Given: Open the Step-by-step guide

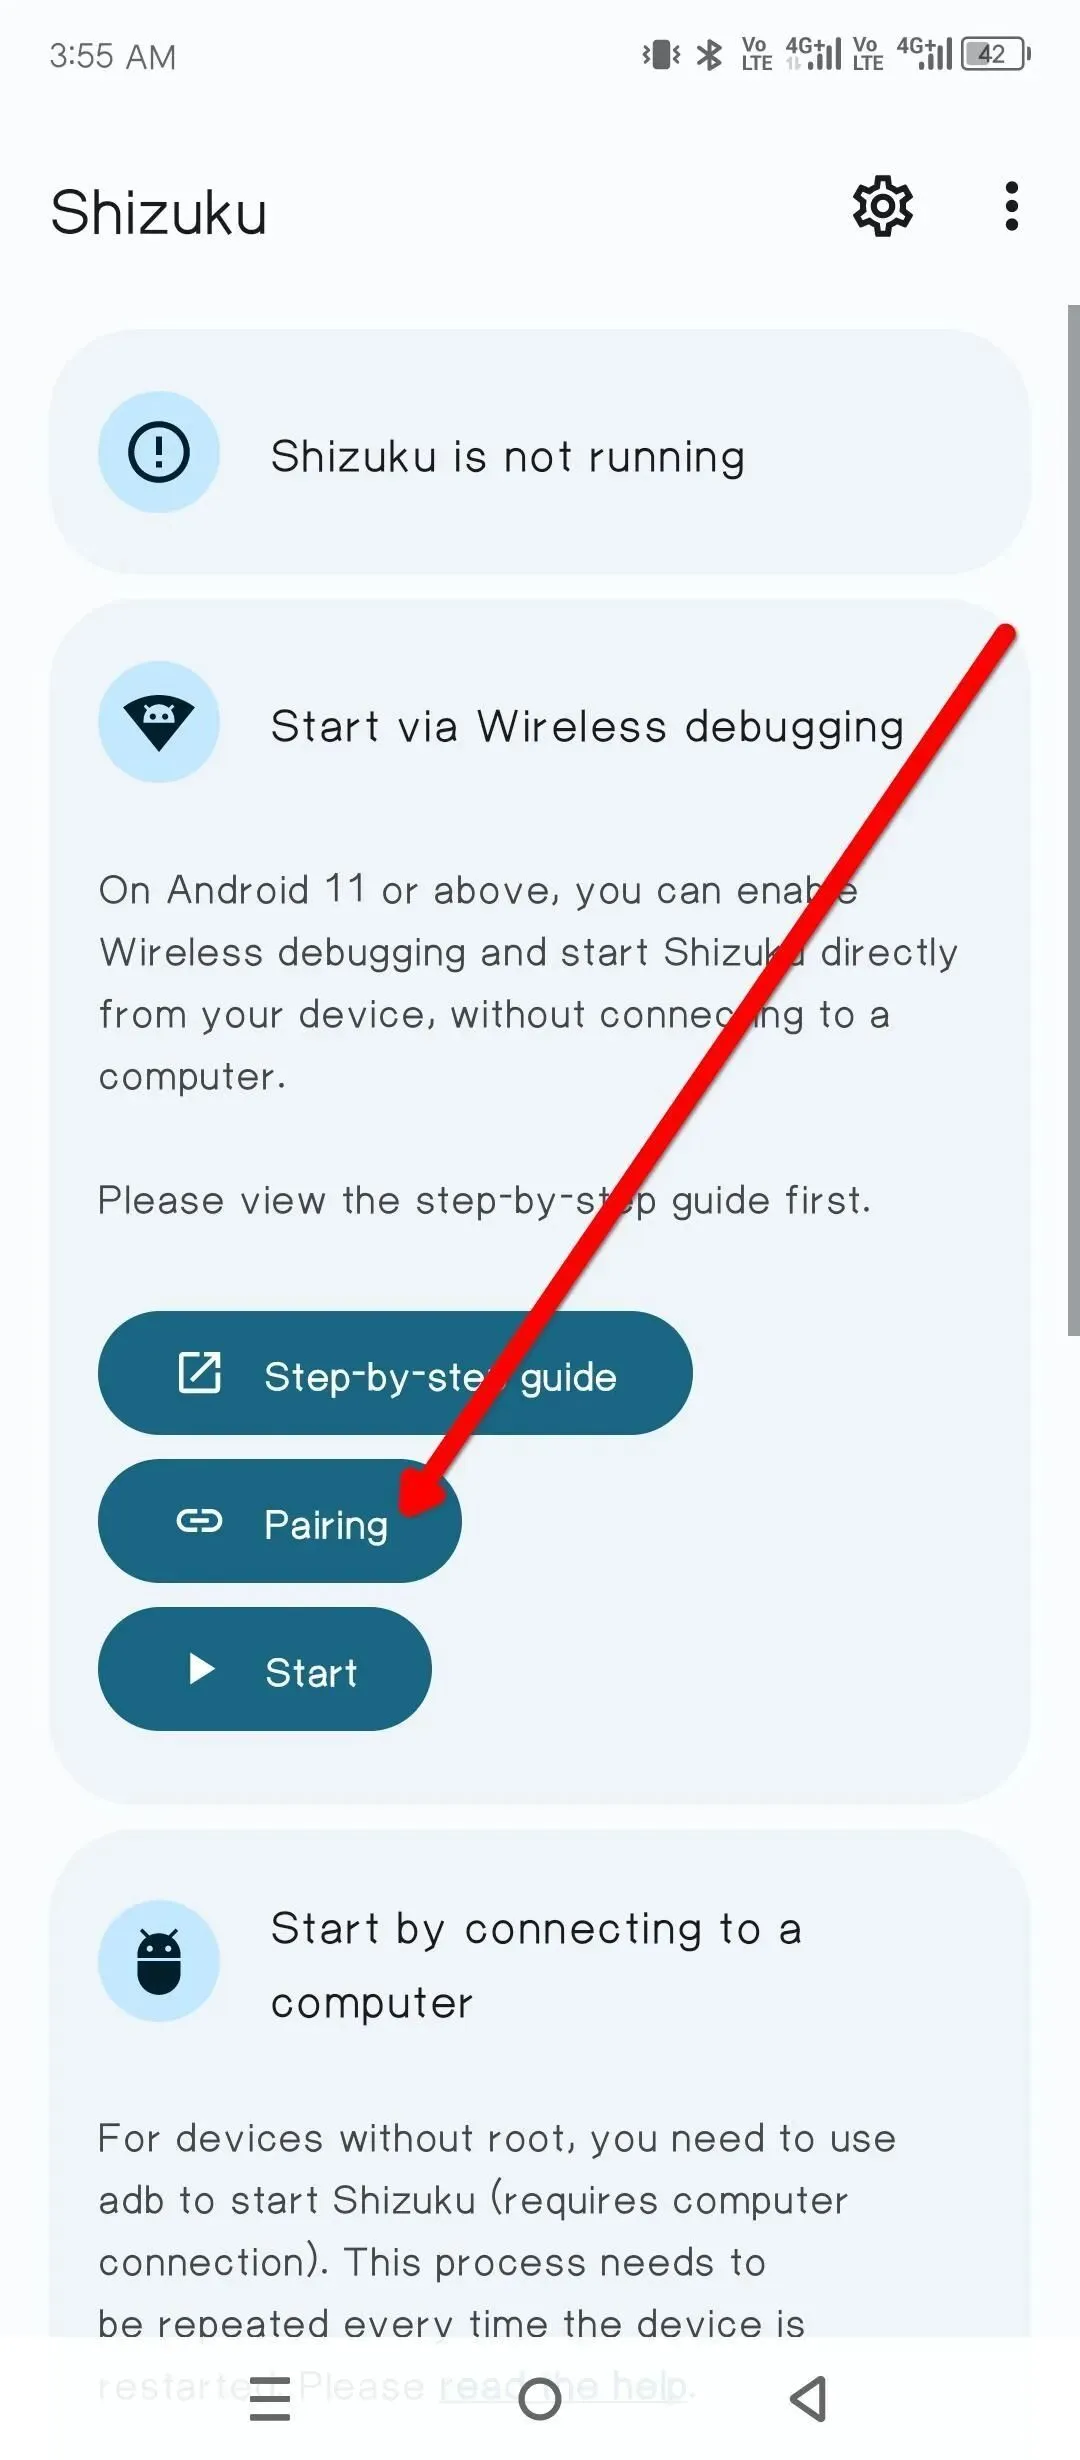Looking at the screenshot, I should click(395, 1373).
